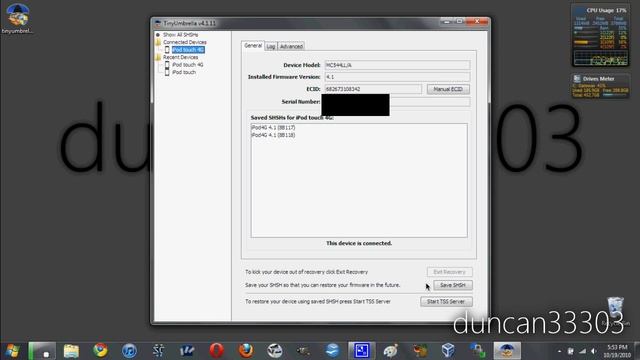Viewport: 640px width, 360px height.
Task: Open Opera browser from the taskbar
Action: (x=216, y=351)
